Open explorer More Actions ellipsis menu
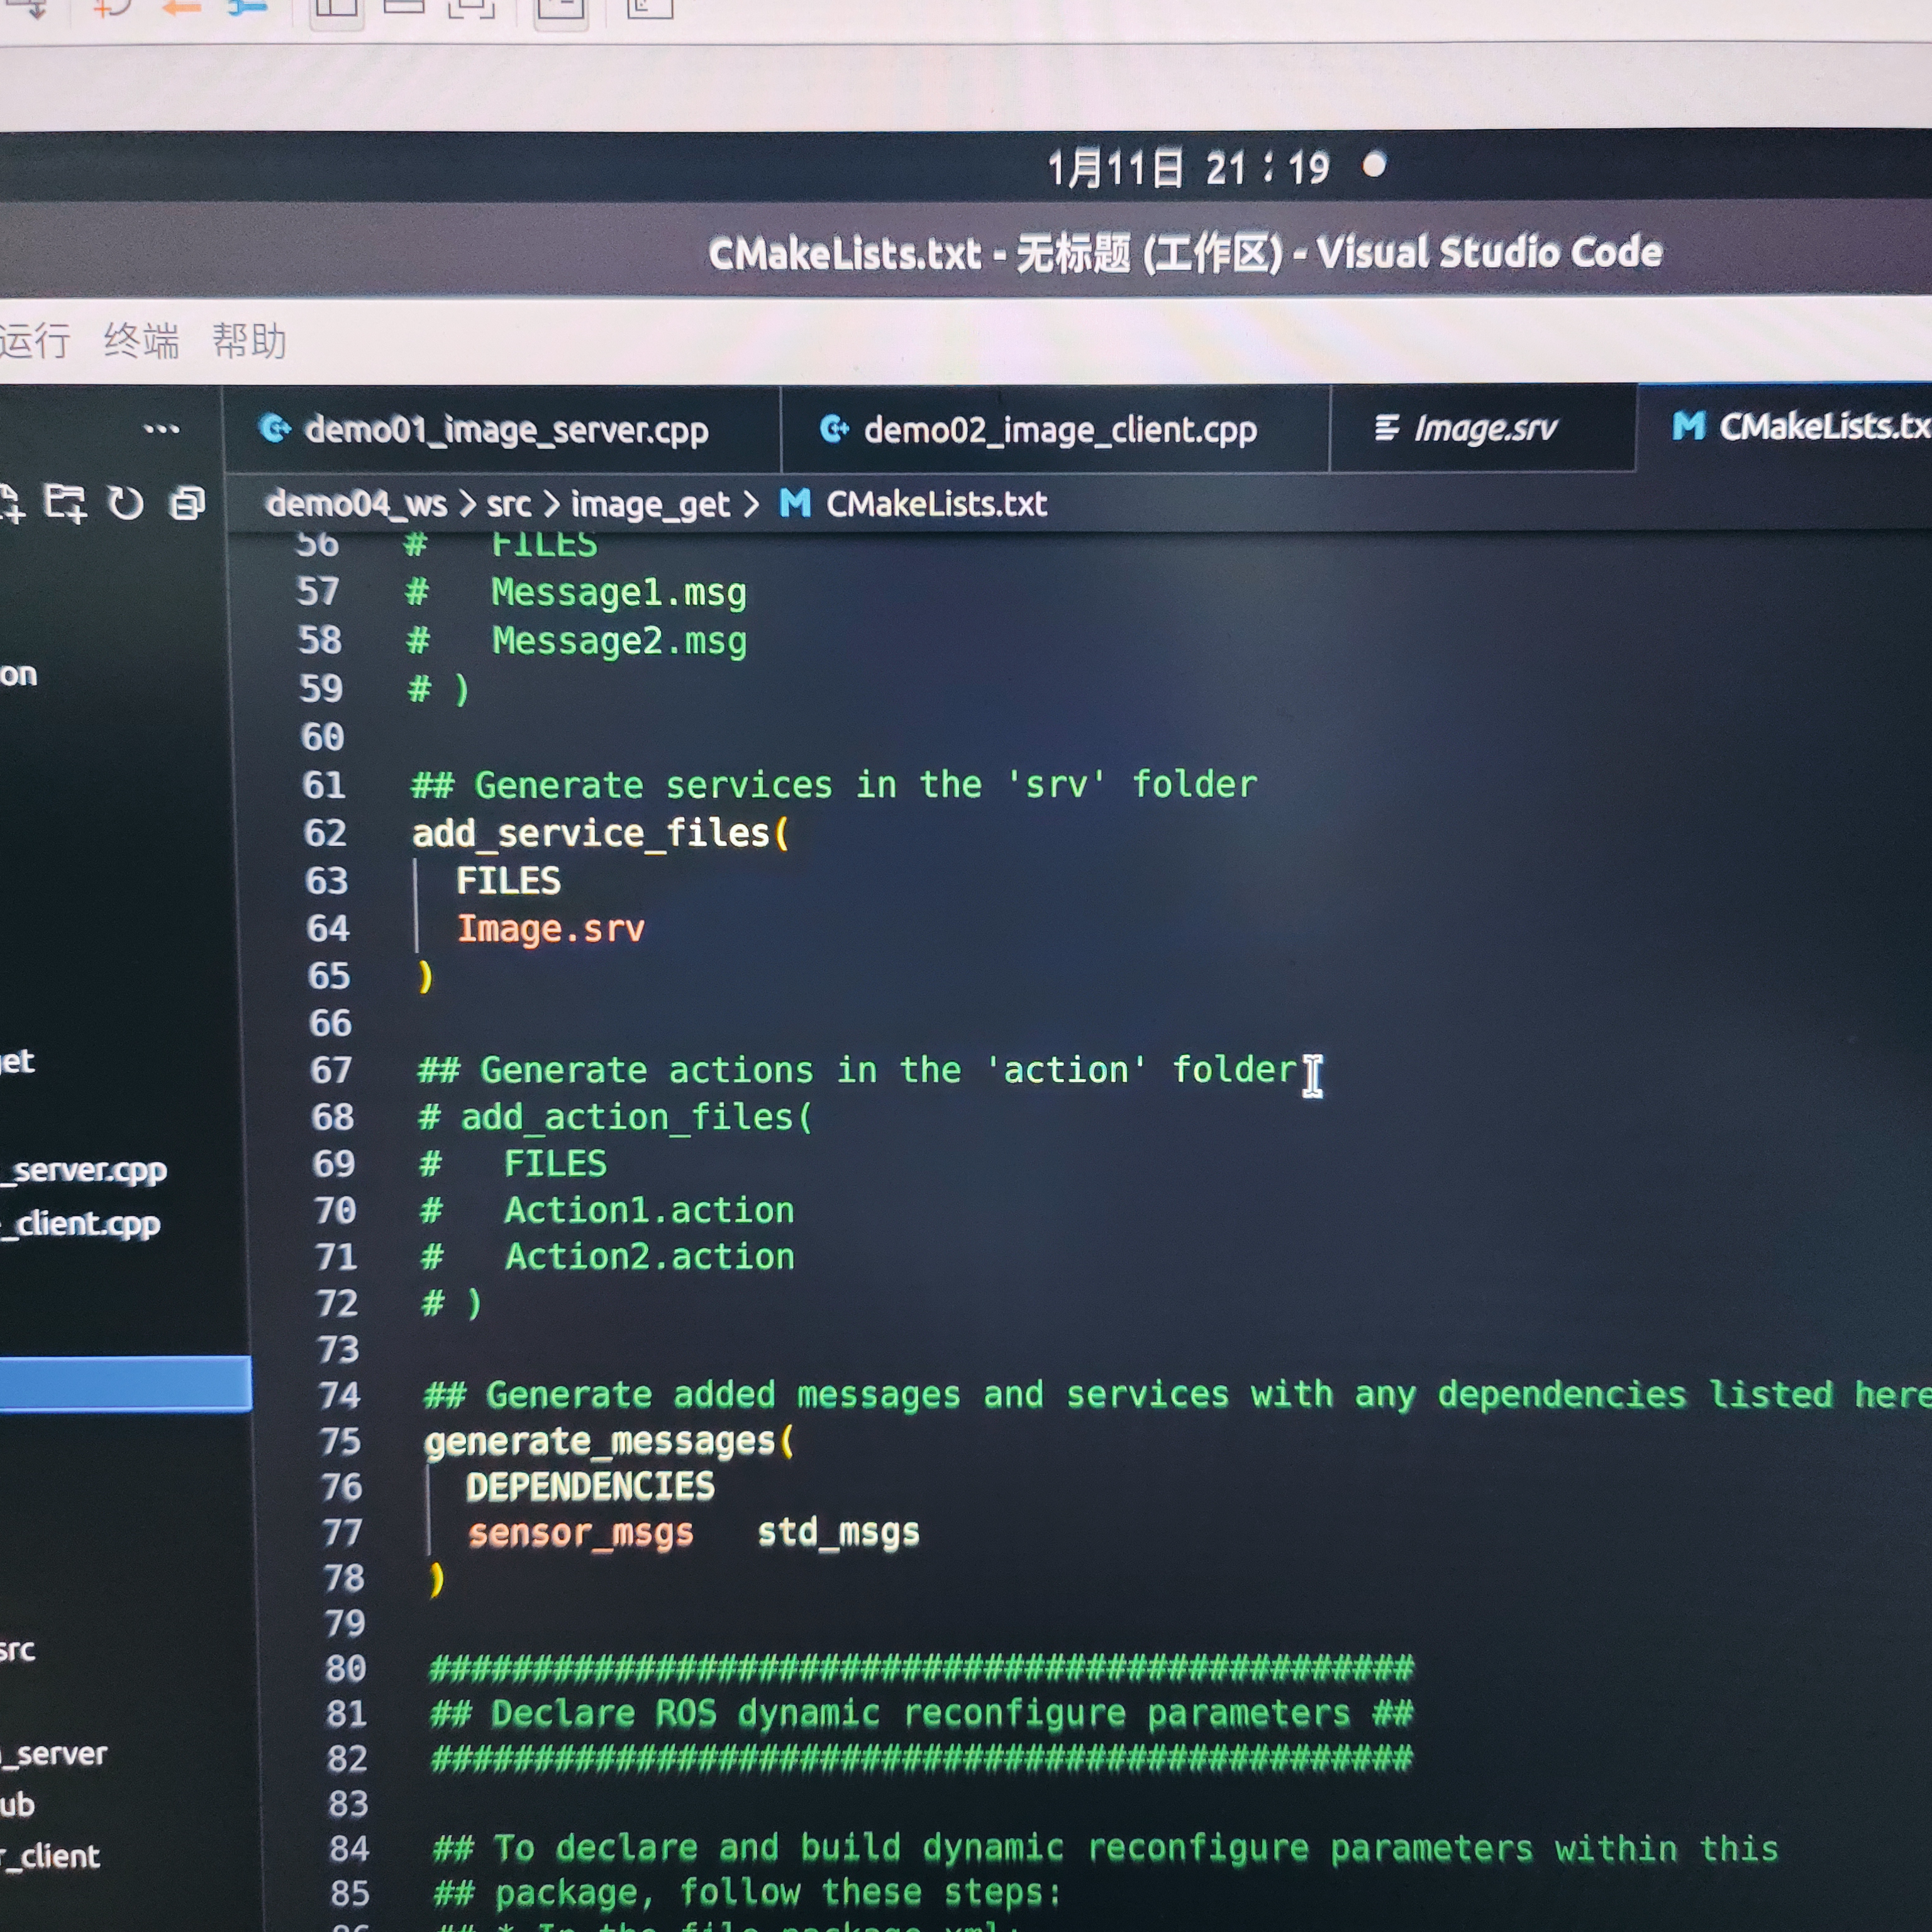Image resolution: width=1932 pixels, height=1932 pixels. [x=161, y=430]
